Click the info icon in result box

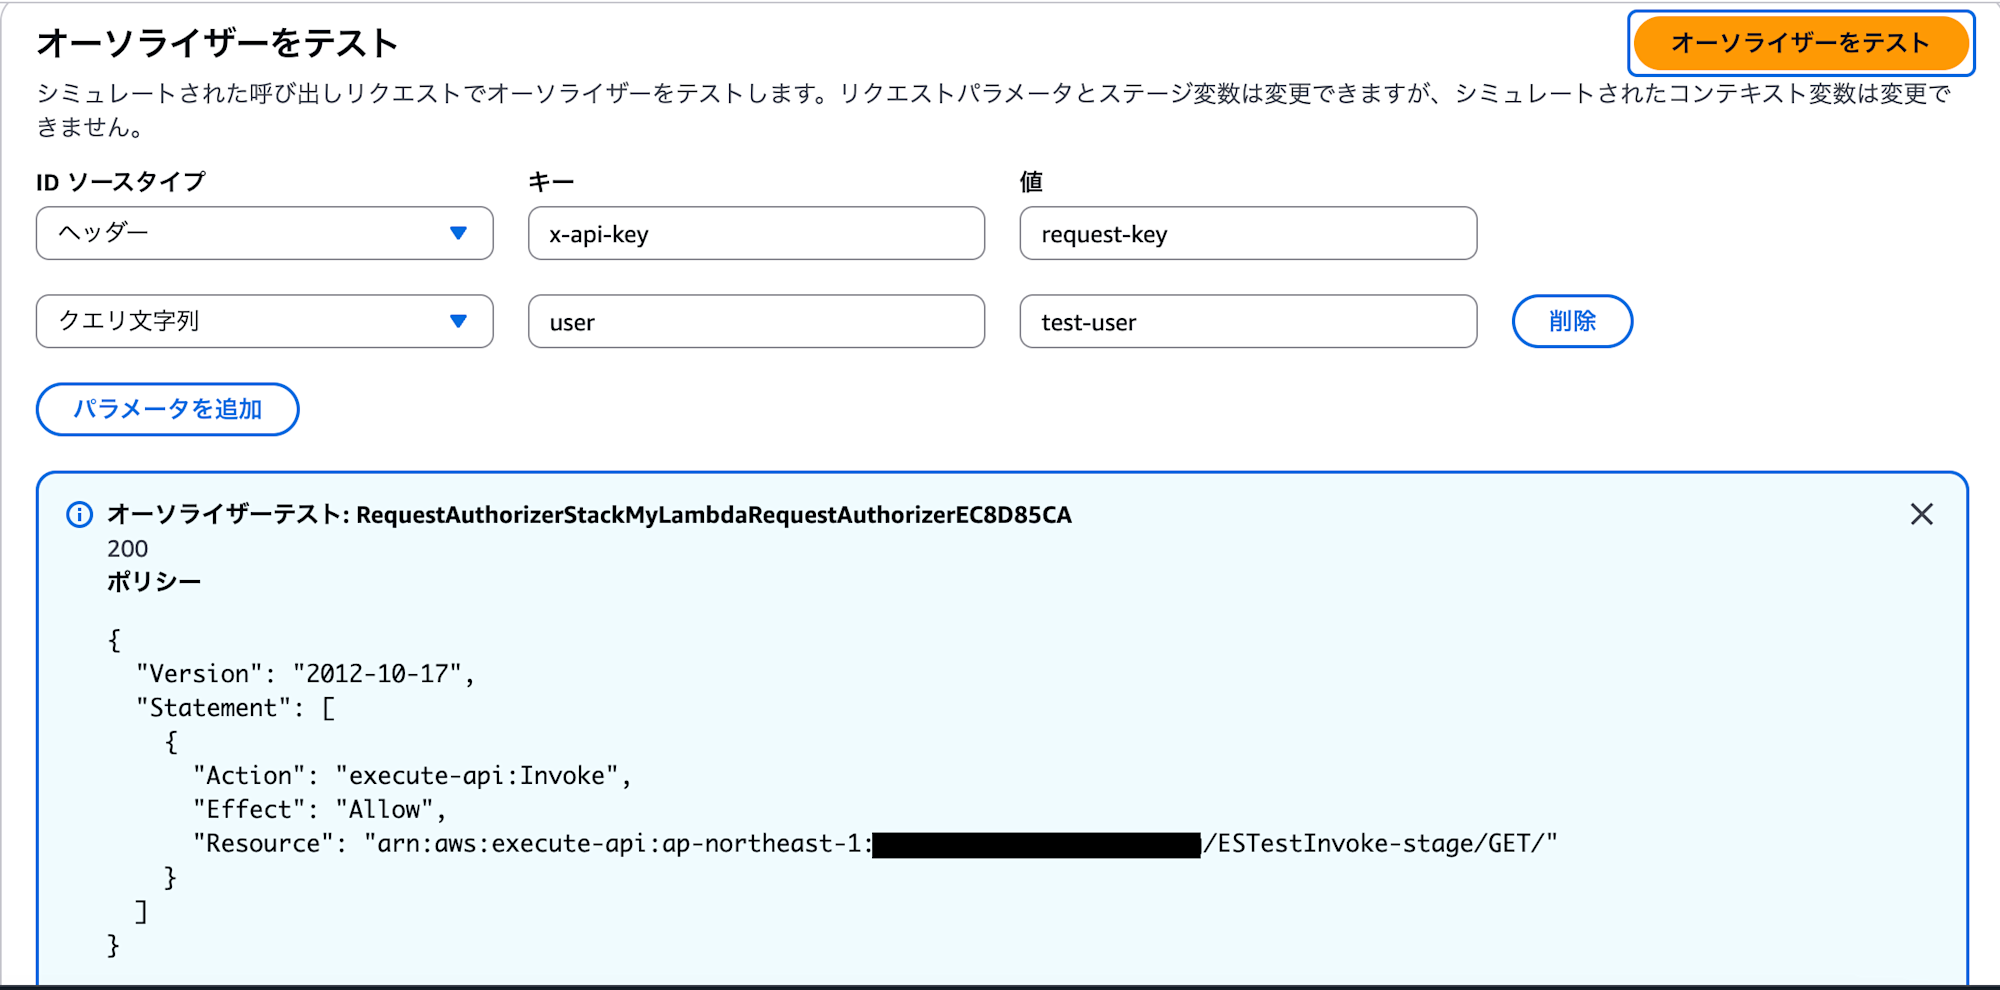79,514
